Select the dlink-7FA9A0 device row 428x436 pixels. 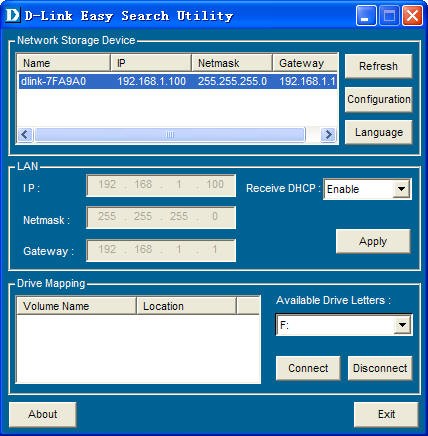pos(178,81)
